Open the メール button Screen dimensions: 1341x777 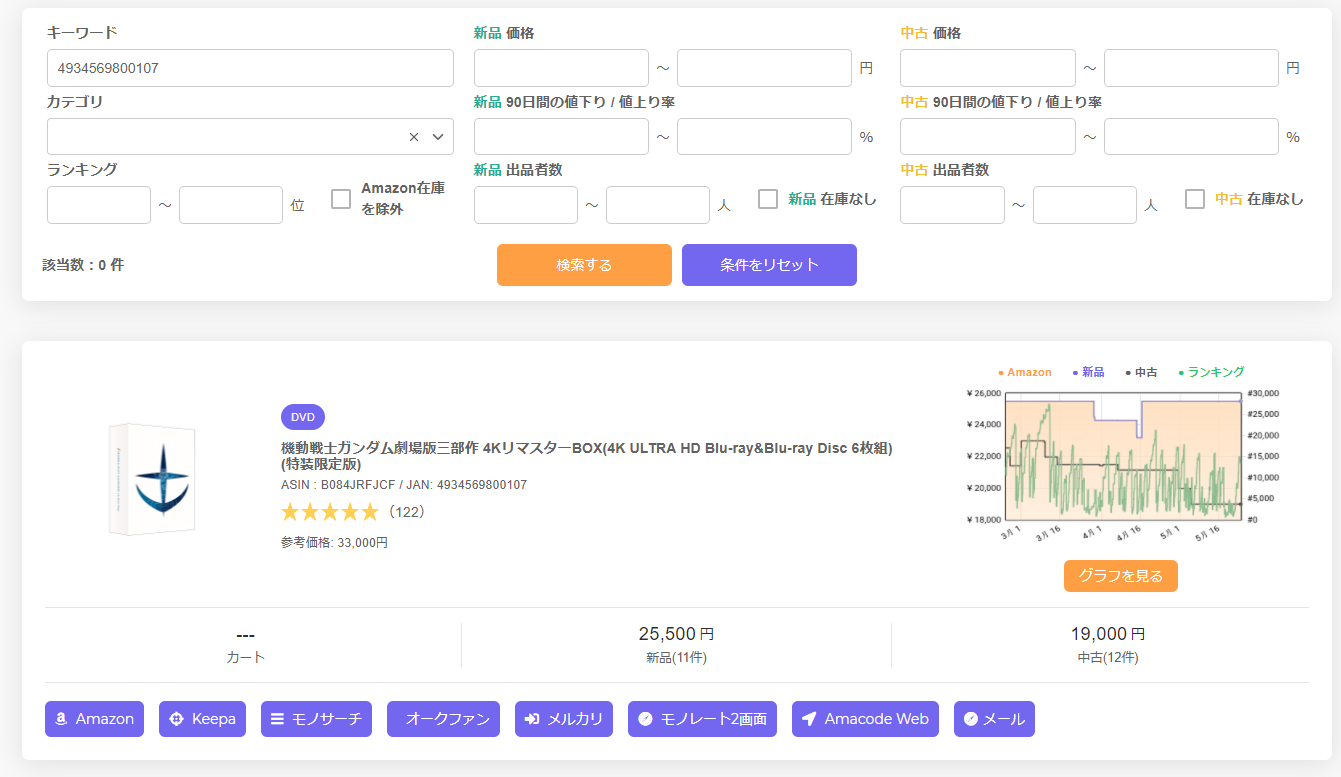click(994, 719)
